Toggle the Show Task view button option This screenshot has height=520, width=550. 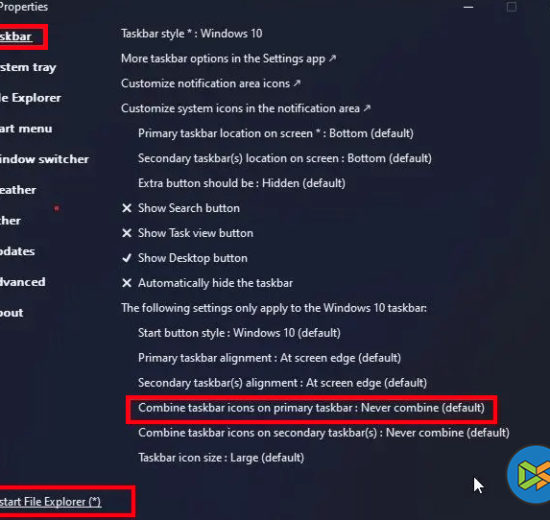(x=187, y=233)
